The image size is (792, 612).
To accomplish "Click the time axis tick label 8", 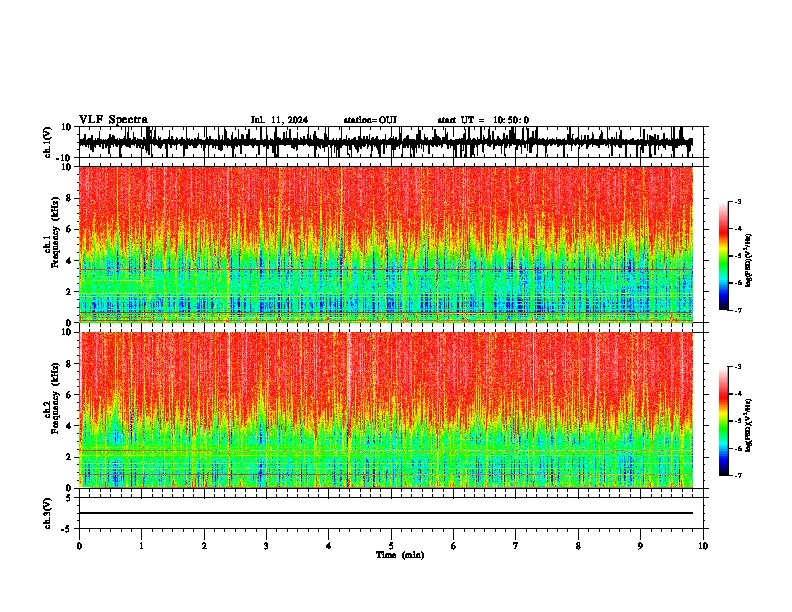I will [x=578, y=546].
